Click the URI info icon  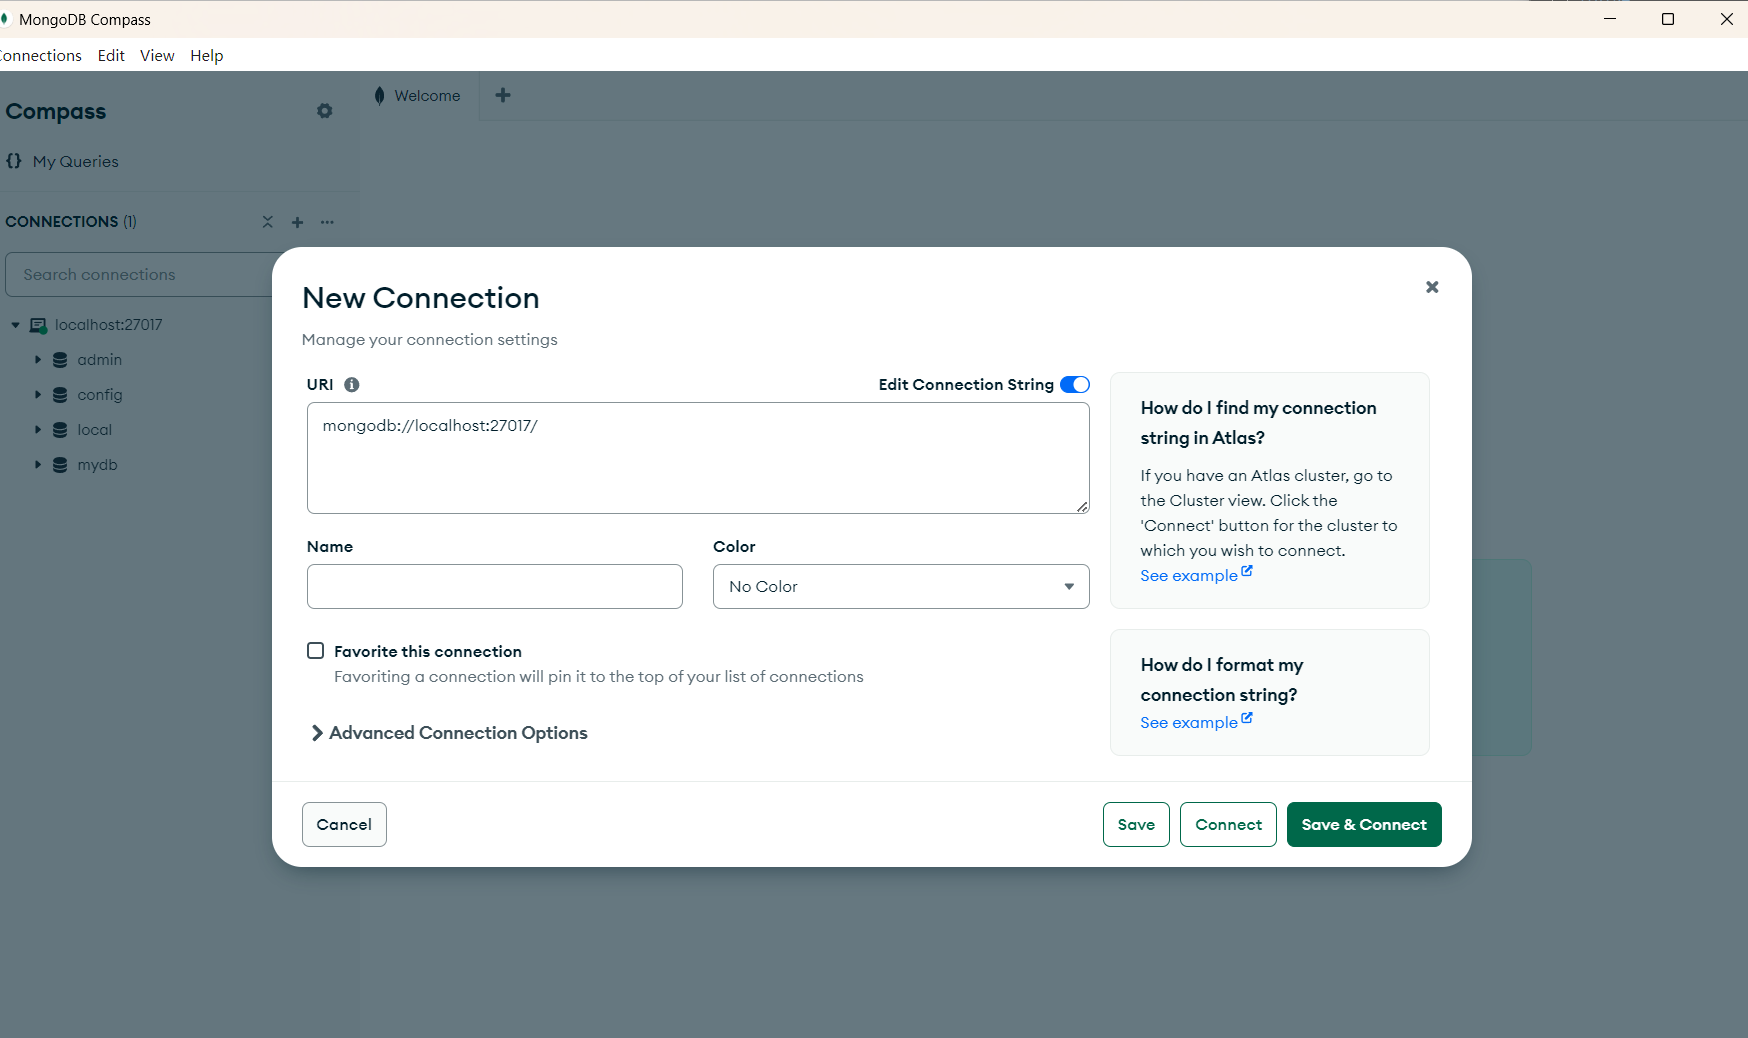click(x=352, y=385)
